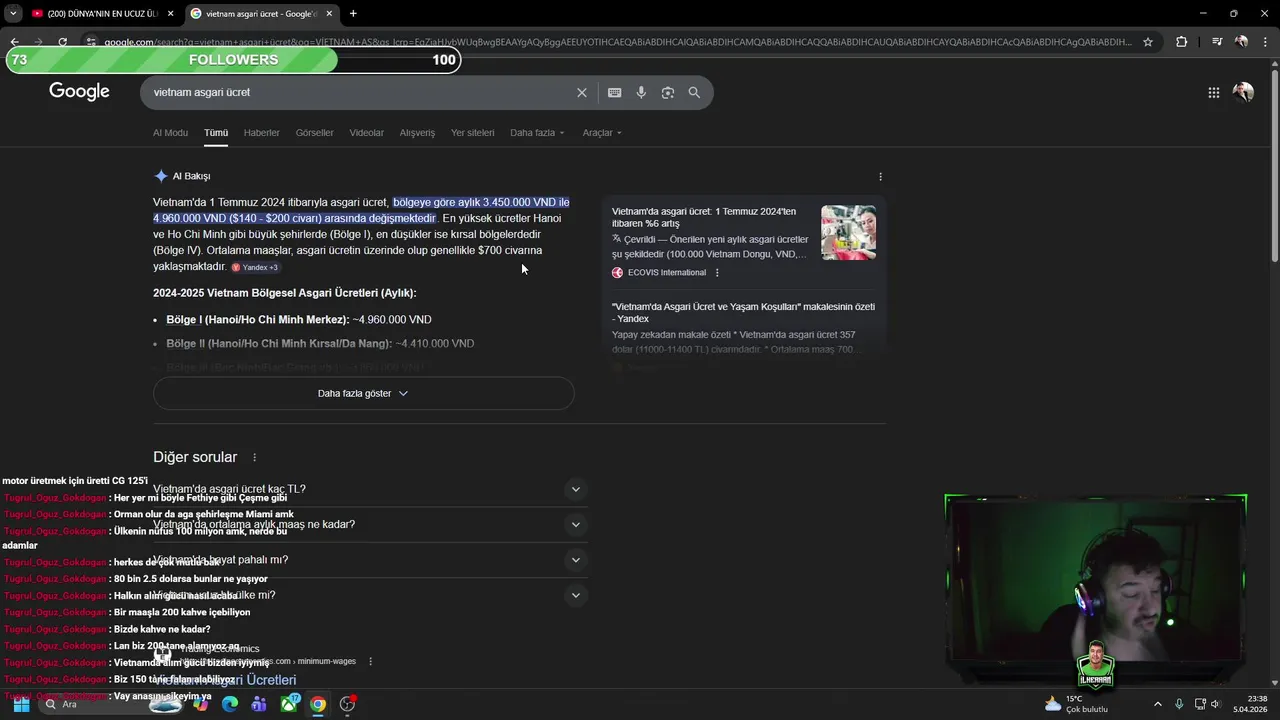Open options for the minimum-wages search result
This screenshot has height=720, width=1280.
370,661
